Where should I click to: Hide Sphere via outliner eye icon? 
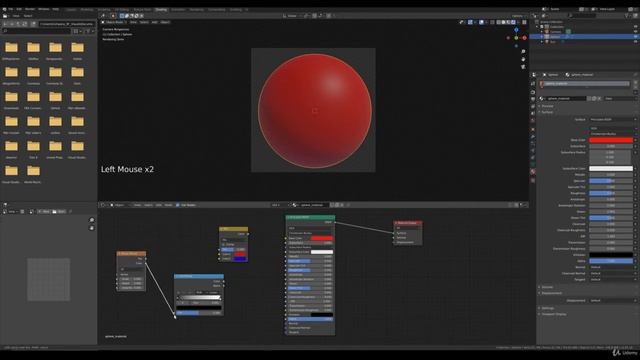pos(636,37)
